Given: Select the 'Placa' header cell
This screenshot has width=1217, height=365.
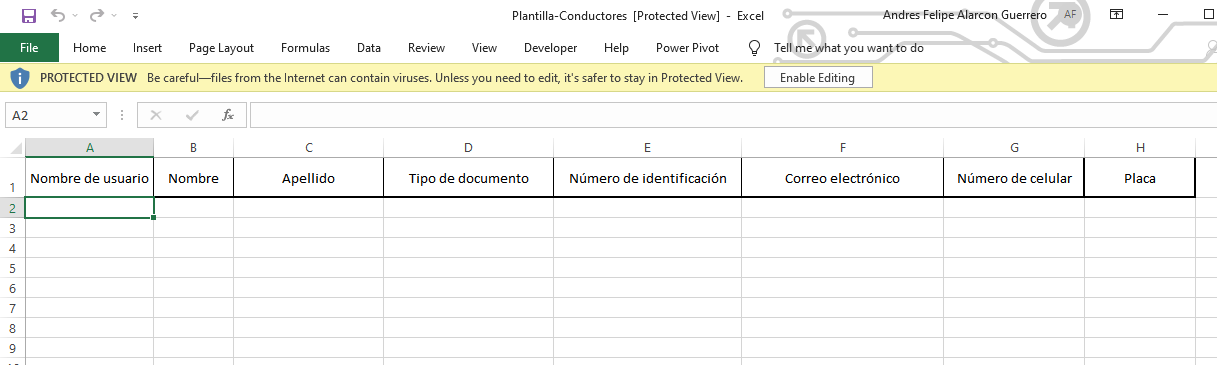Looking at the screenshot, I should (x=1140, y=178).
